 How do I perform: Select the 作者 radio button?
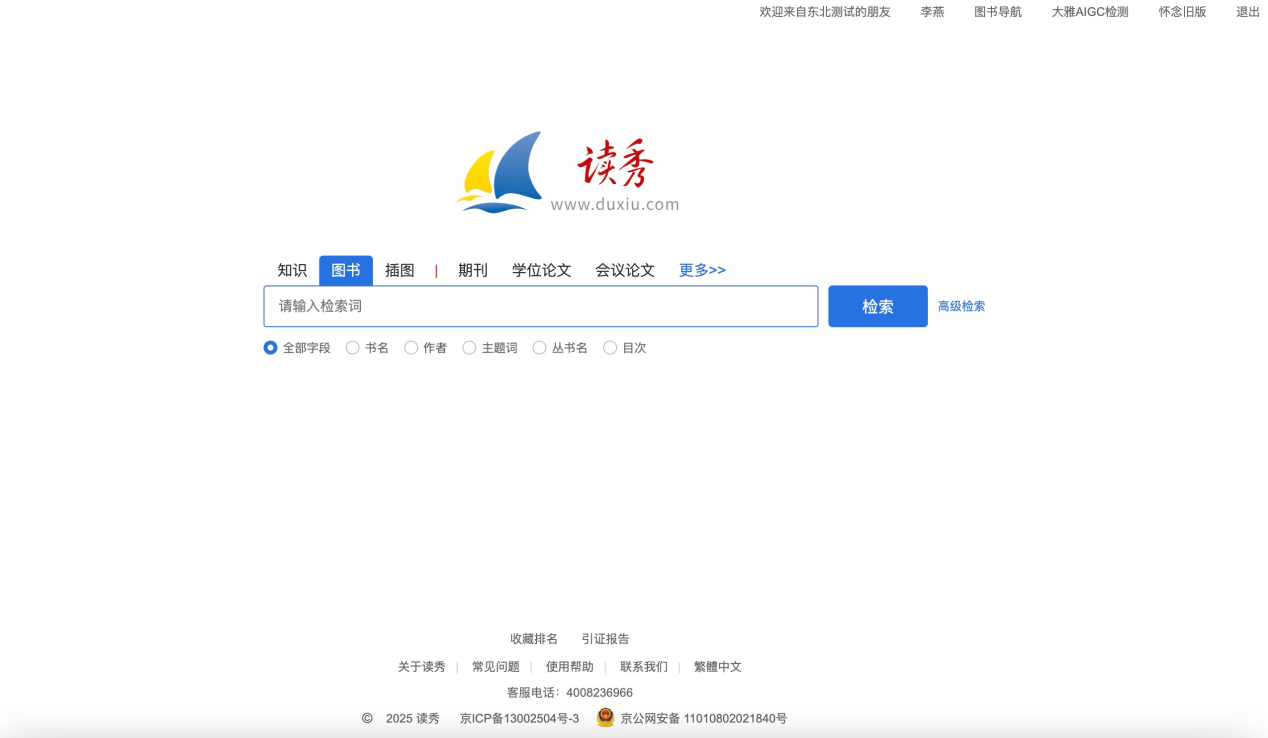pyautogui.click(x=411, y=348)
